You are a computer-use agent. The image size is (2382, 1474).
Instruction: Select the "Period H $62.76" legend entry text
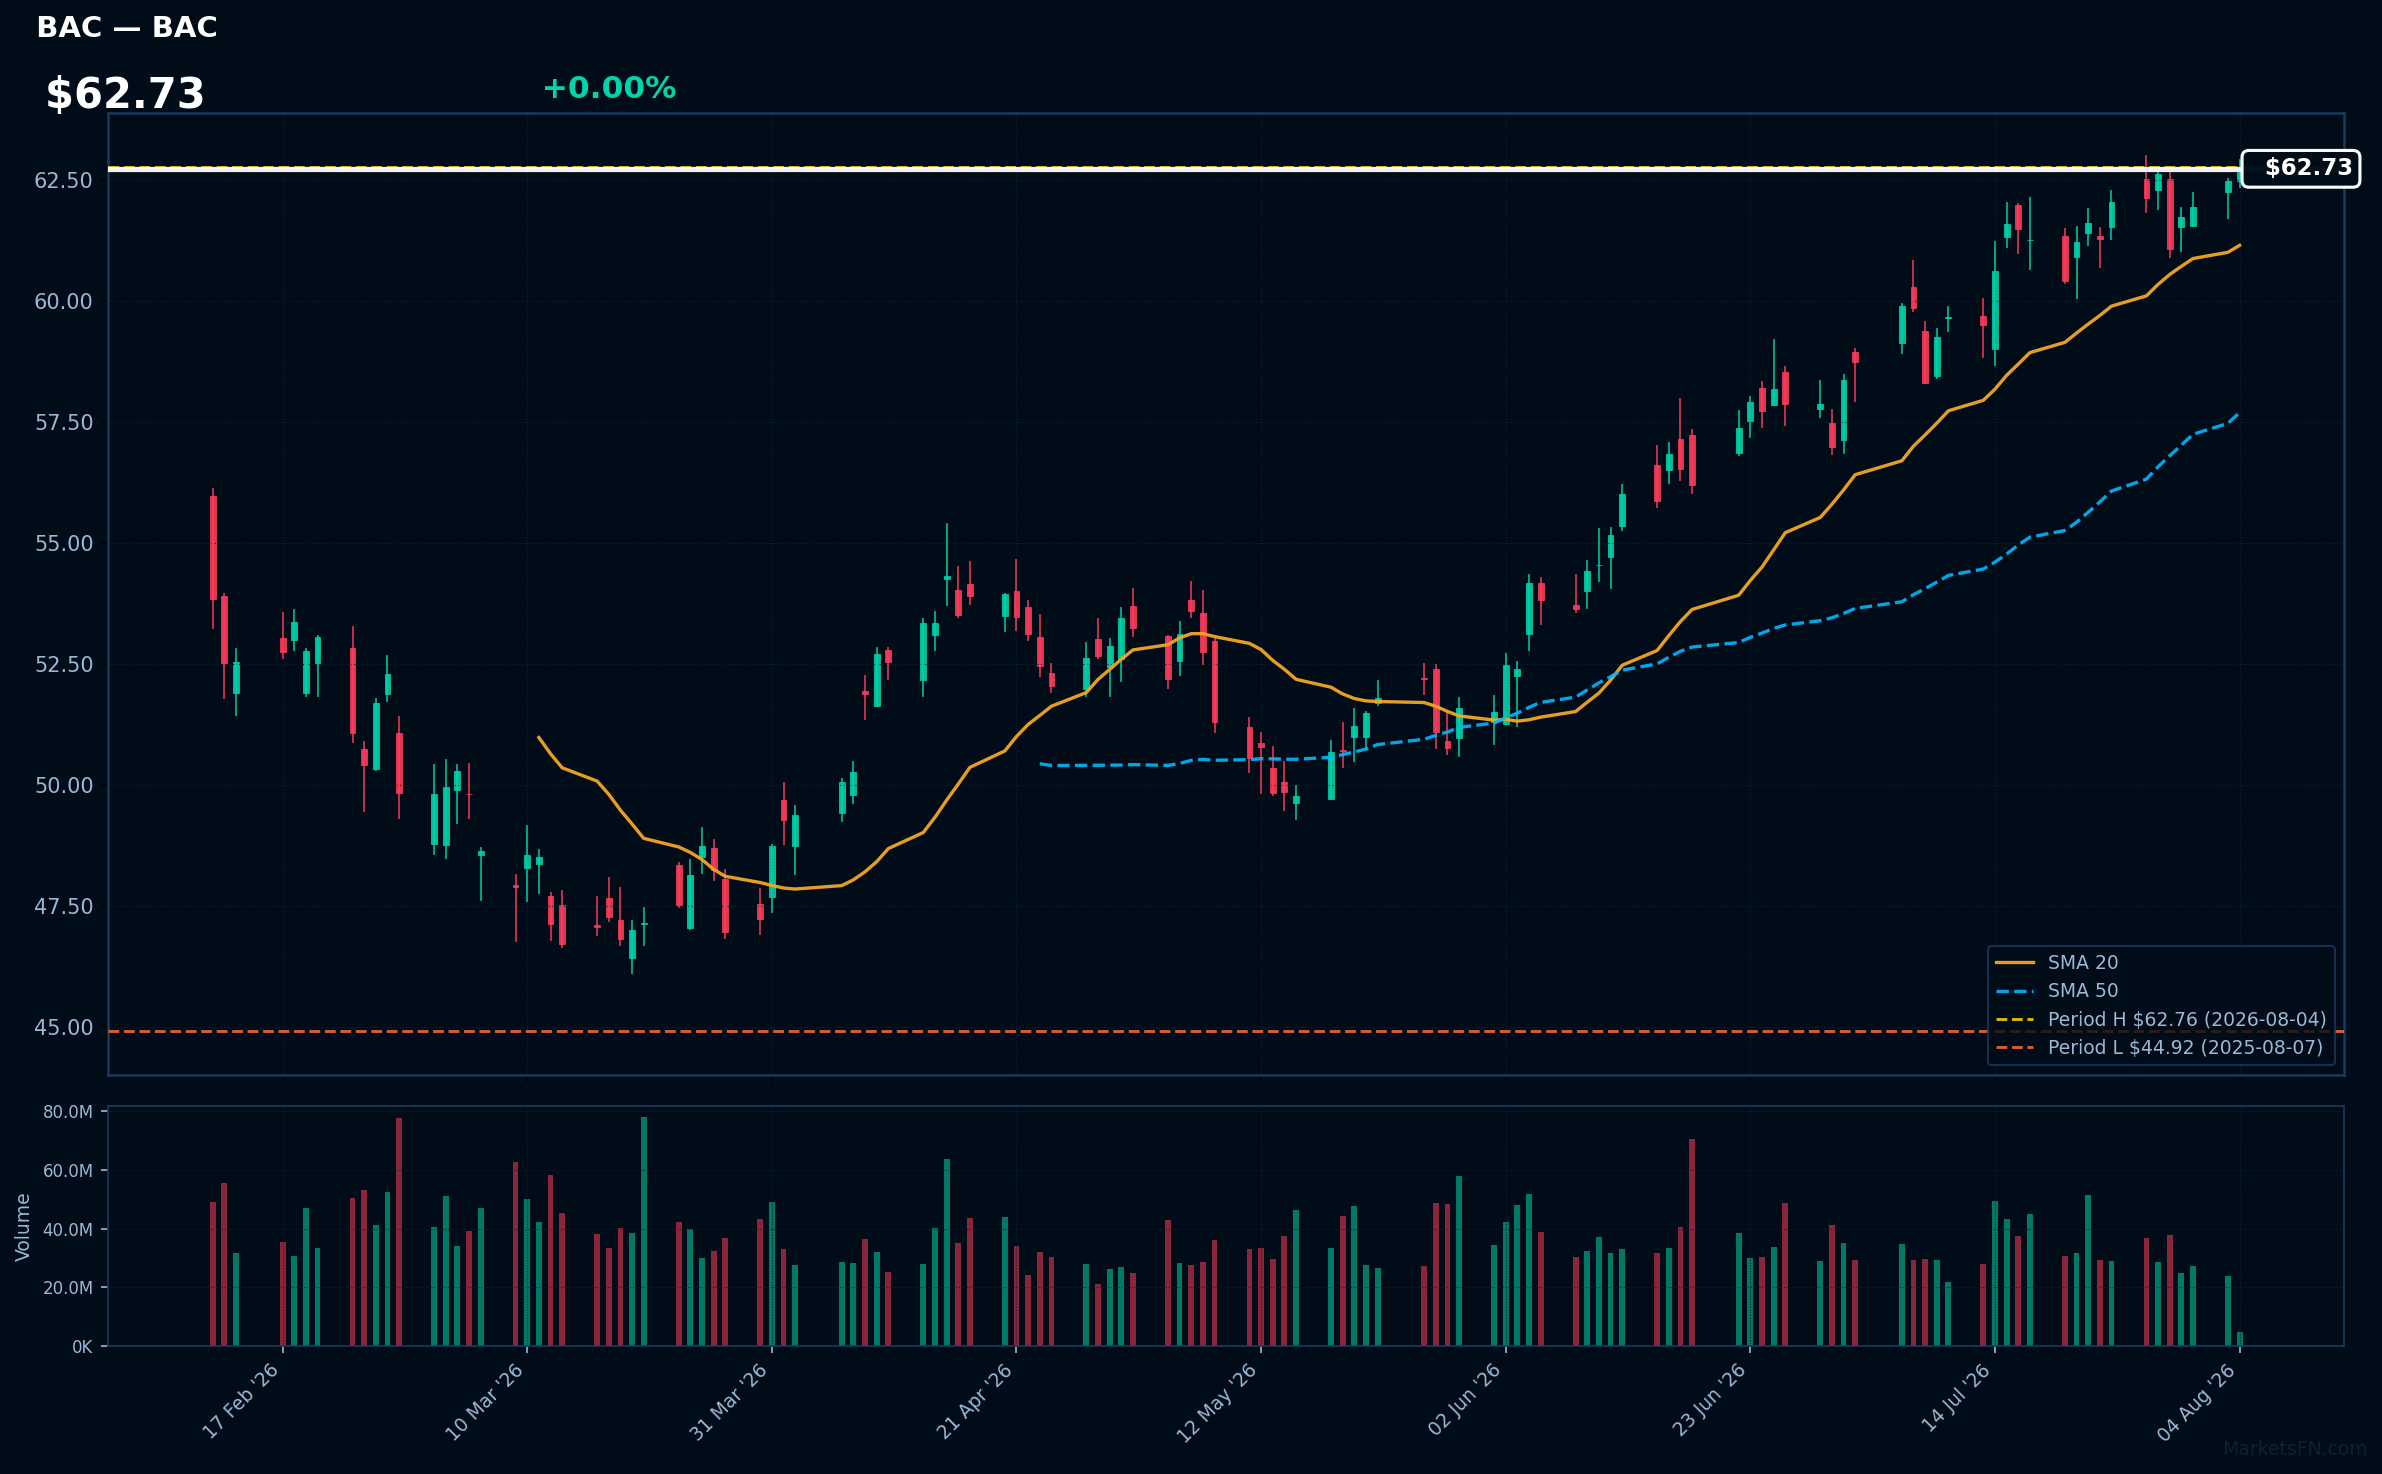pos(2187,1020)
